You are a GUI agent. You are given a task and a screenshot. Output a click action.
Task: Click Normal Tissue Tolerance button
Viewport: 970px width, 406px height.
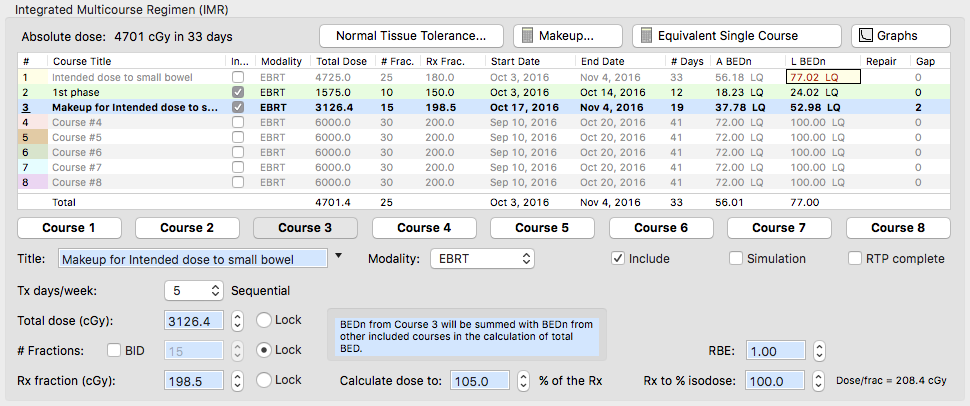click(x=412, y=36)
